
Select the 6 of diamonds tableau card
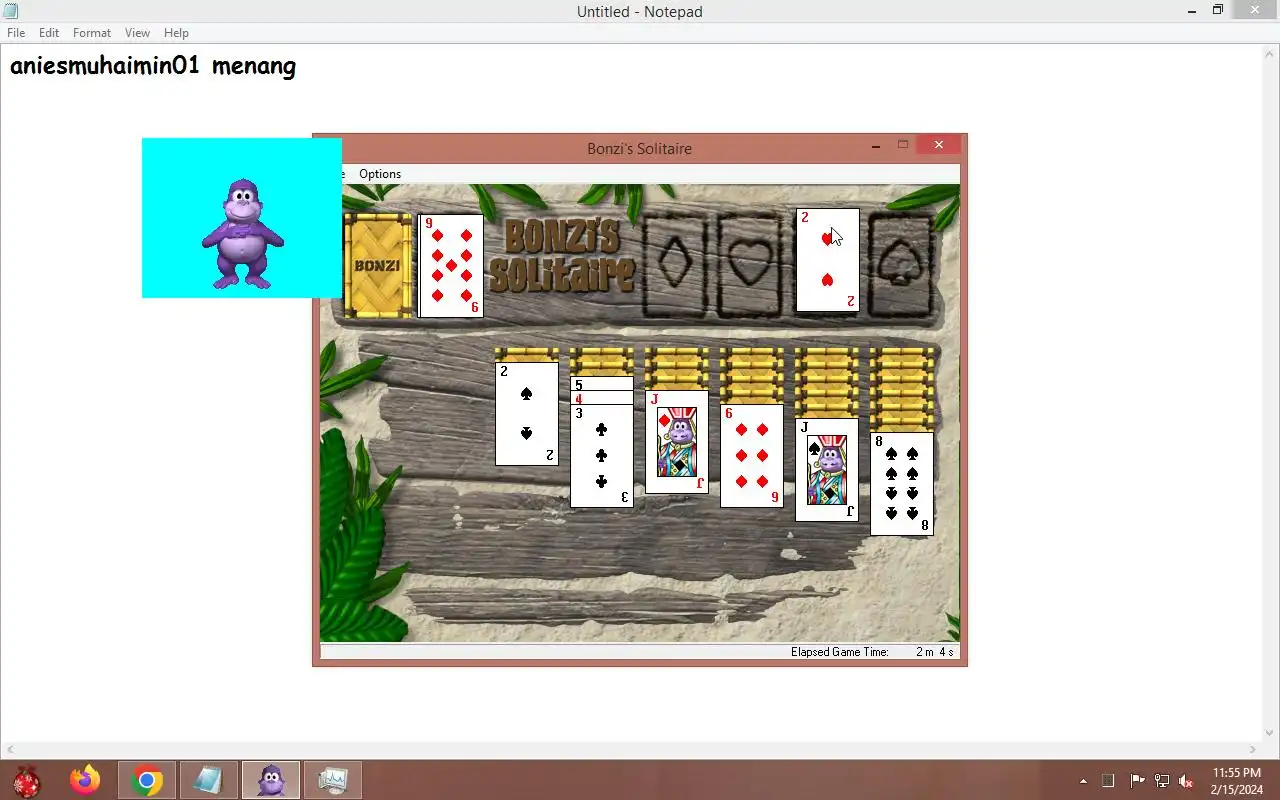(752, 456)
